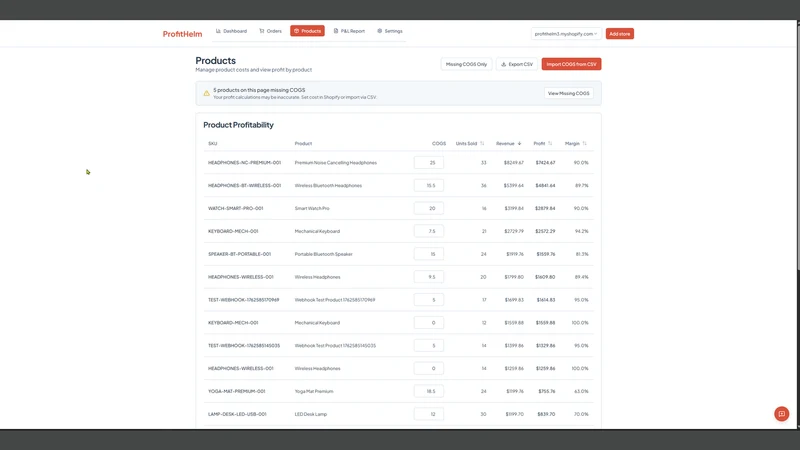Click the COGS column header
The height and width of the screenshot is (450, 800).
pyautogui.click(x=439, y=143)
